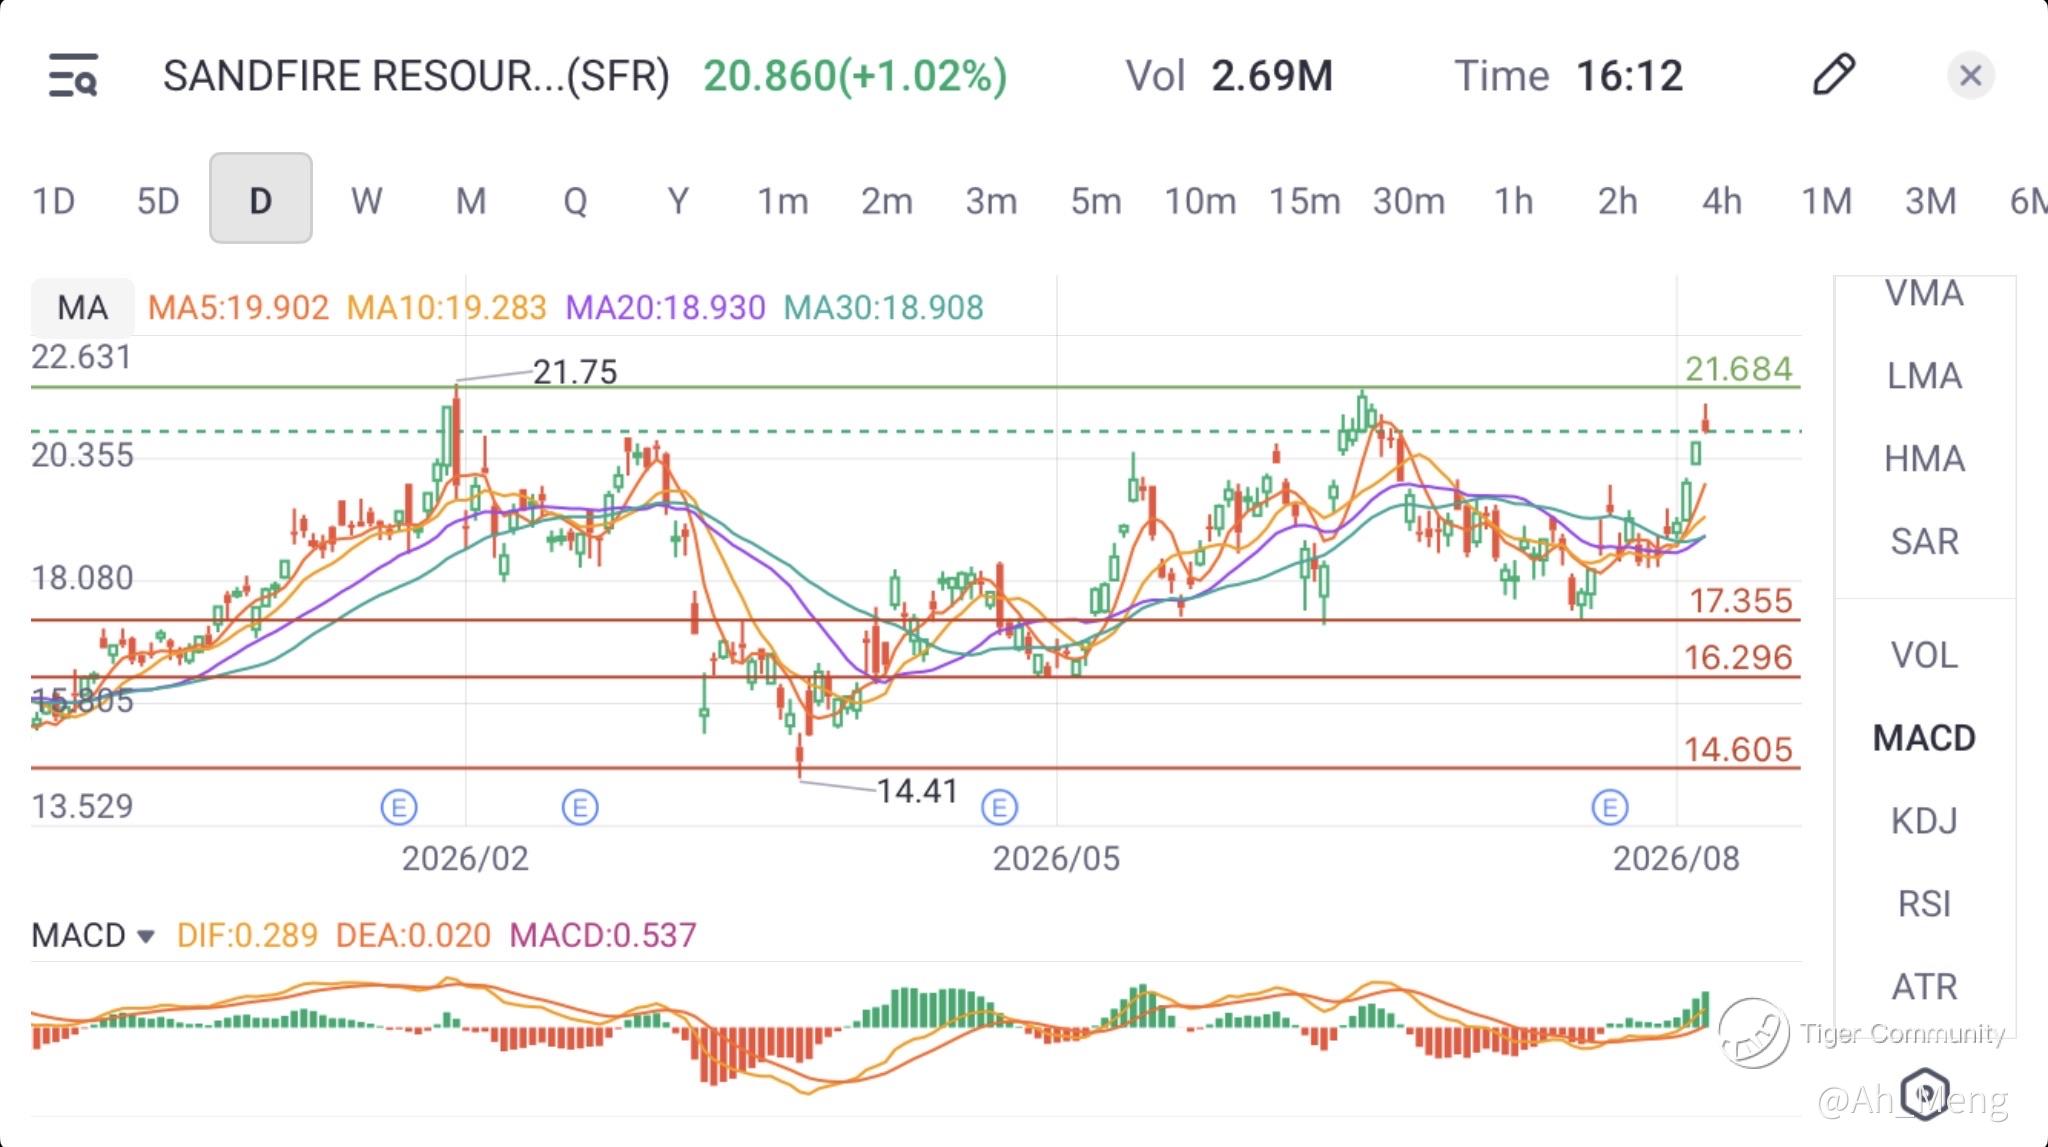Switch to the 1m chart interval

(x=783, y=201)
